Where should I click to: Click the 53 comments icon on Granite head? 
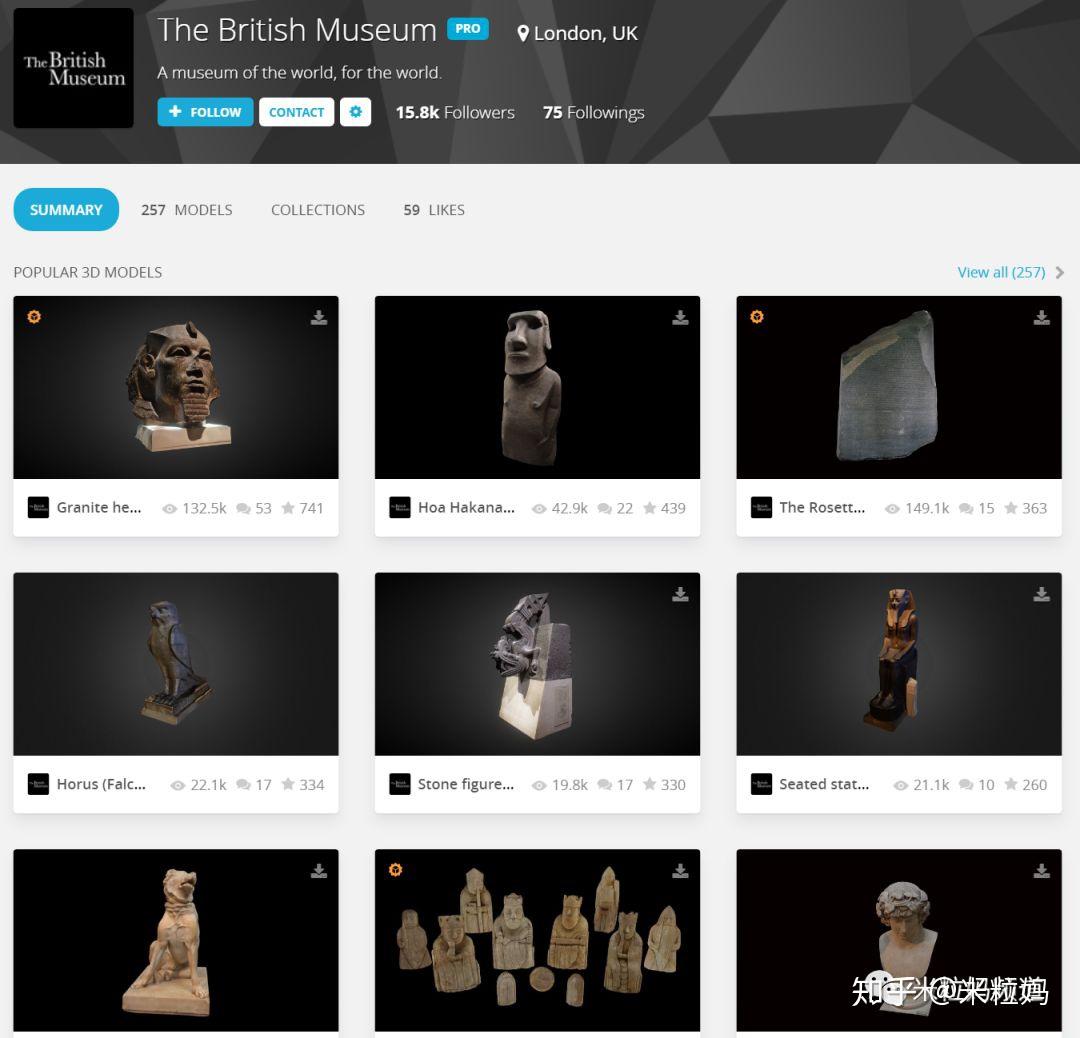pos(243,508)
